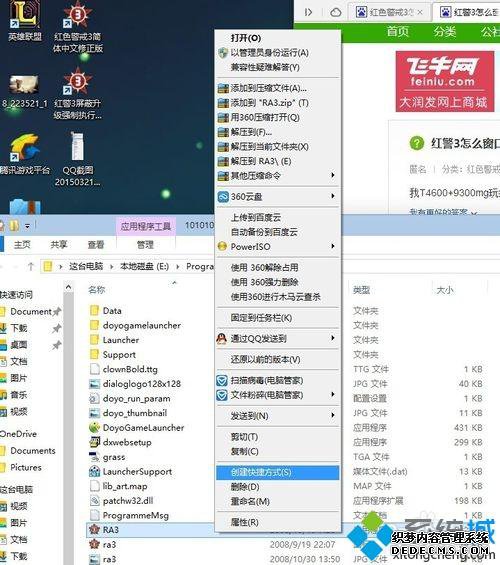Choose 创建快捷方式(S) in context menu
This screenshot has height=565, width=500.
[278, 472]
